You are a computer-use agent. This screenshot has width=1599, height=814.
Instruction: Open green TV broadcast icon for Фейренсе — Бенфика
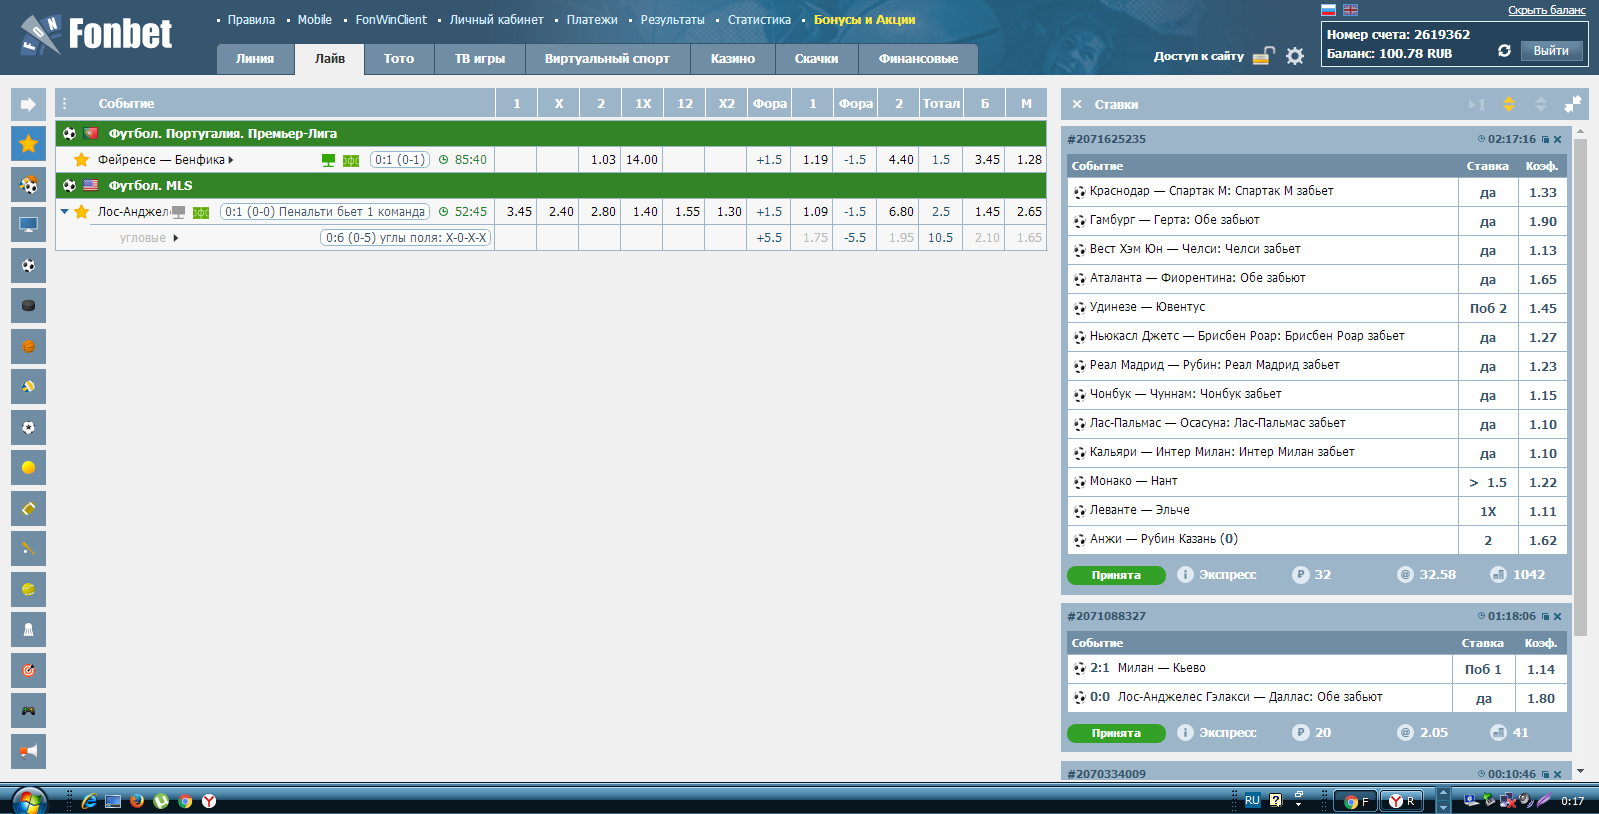(328, 160)
